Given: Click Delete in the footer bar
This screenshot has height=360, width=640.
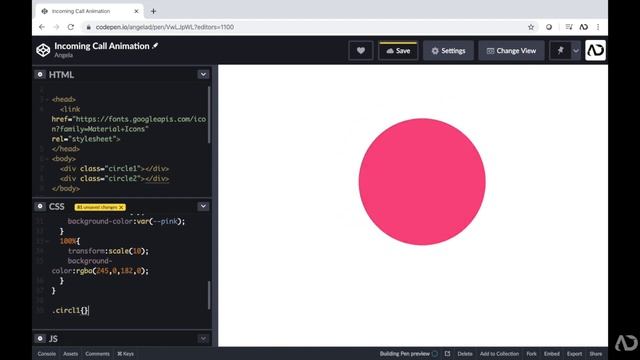Looking at the screenshot, I should pyautogui.click(x=464, y=354).
